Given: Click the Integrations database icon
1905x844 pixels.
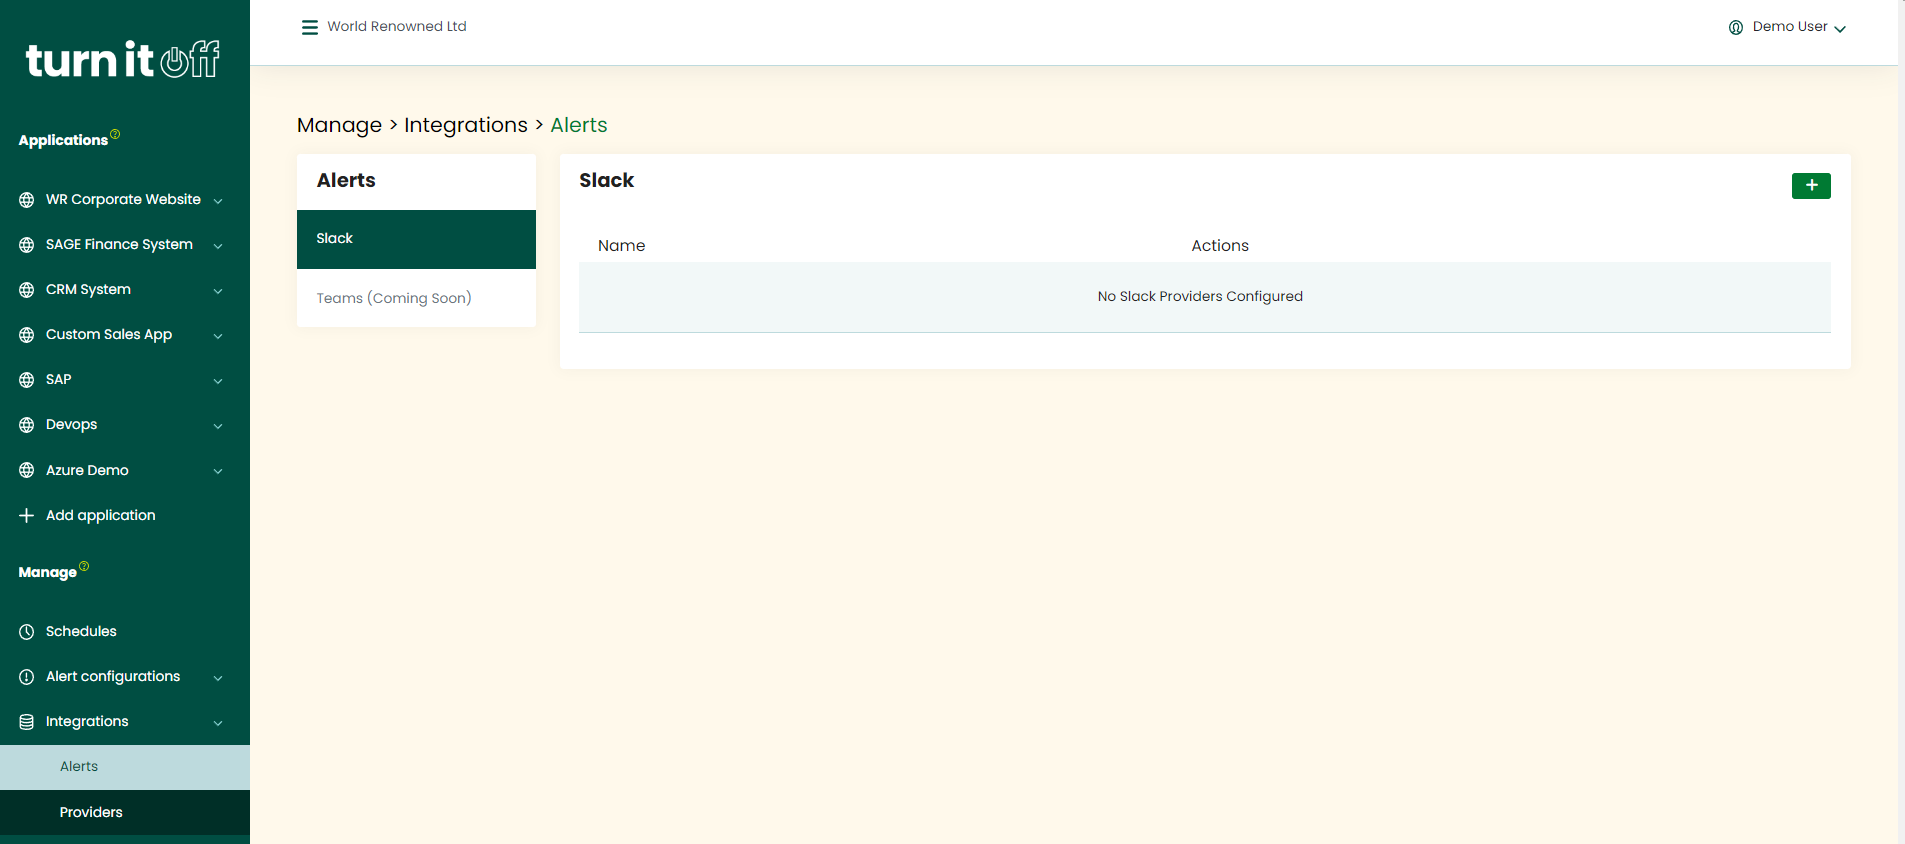Looking at the screenshot, I should pos(27,722).
